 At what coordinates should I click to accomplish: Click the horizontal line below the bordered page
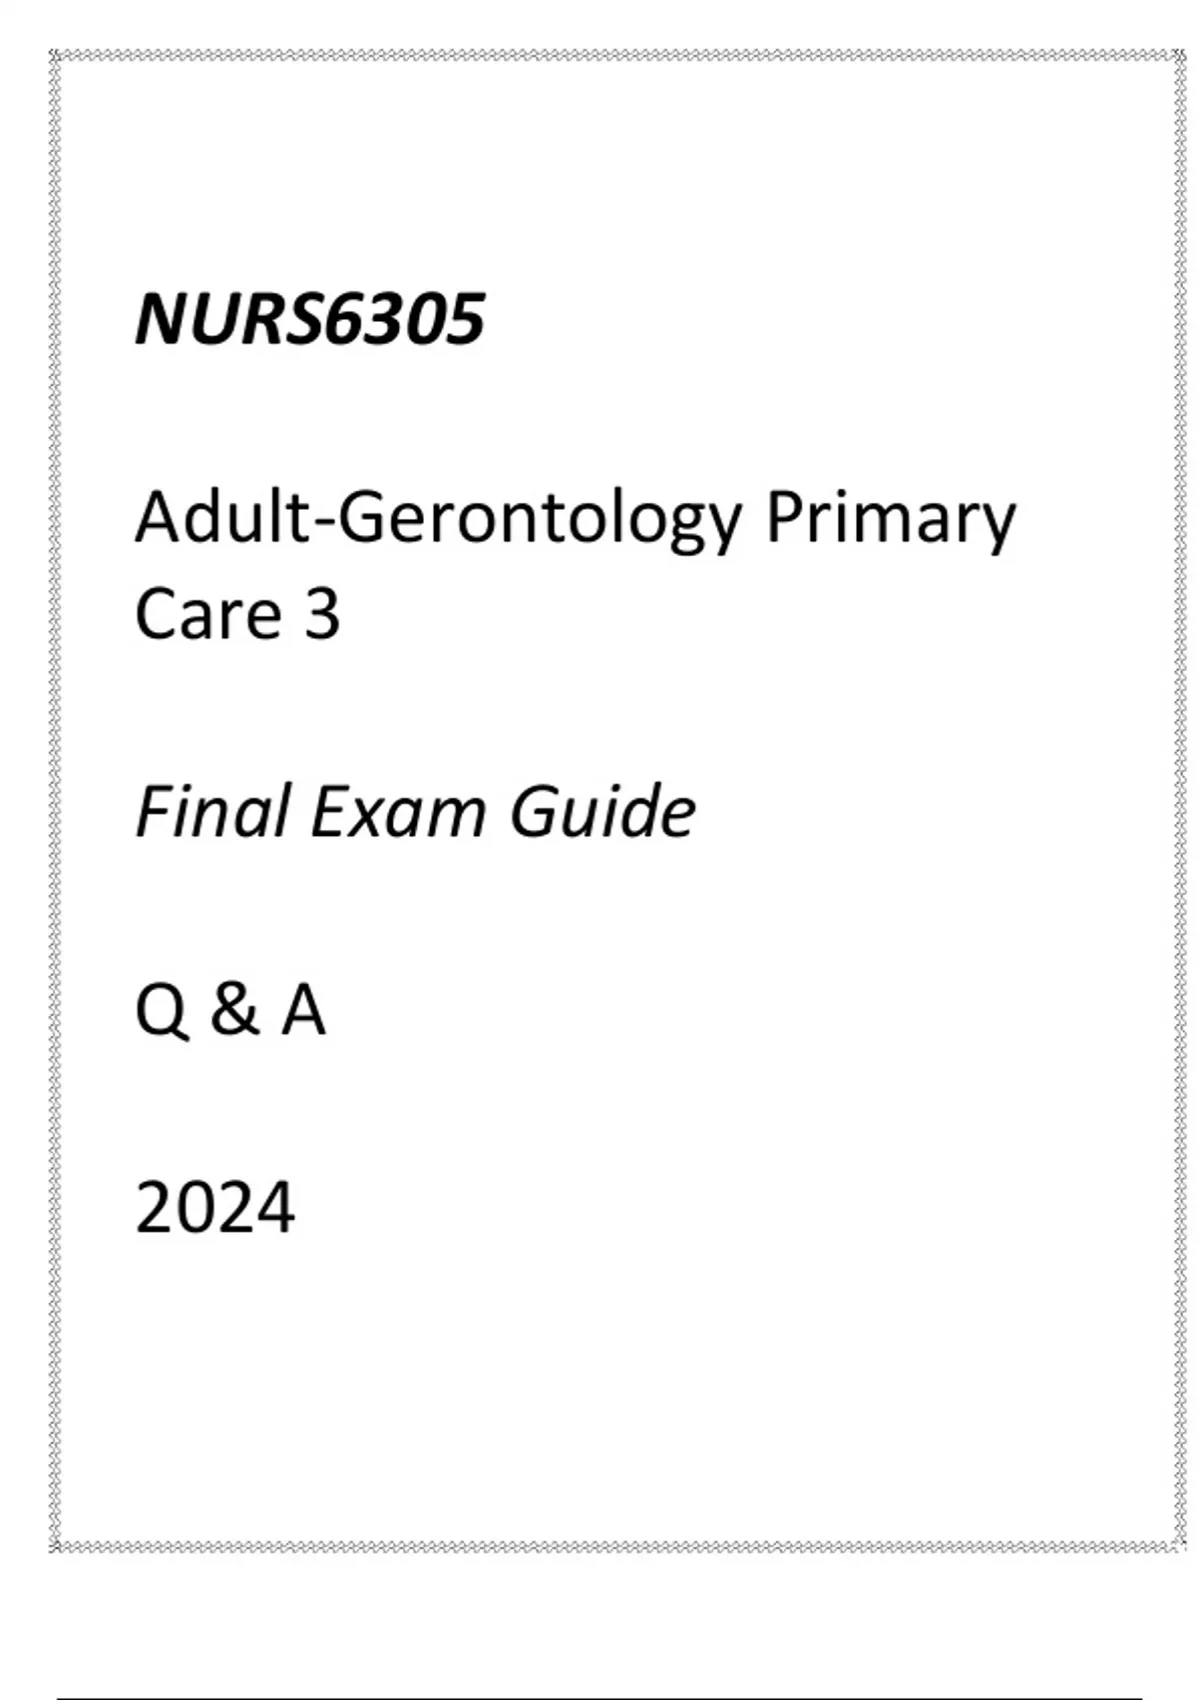pyautogui.click(x=600, y=1698)
